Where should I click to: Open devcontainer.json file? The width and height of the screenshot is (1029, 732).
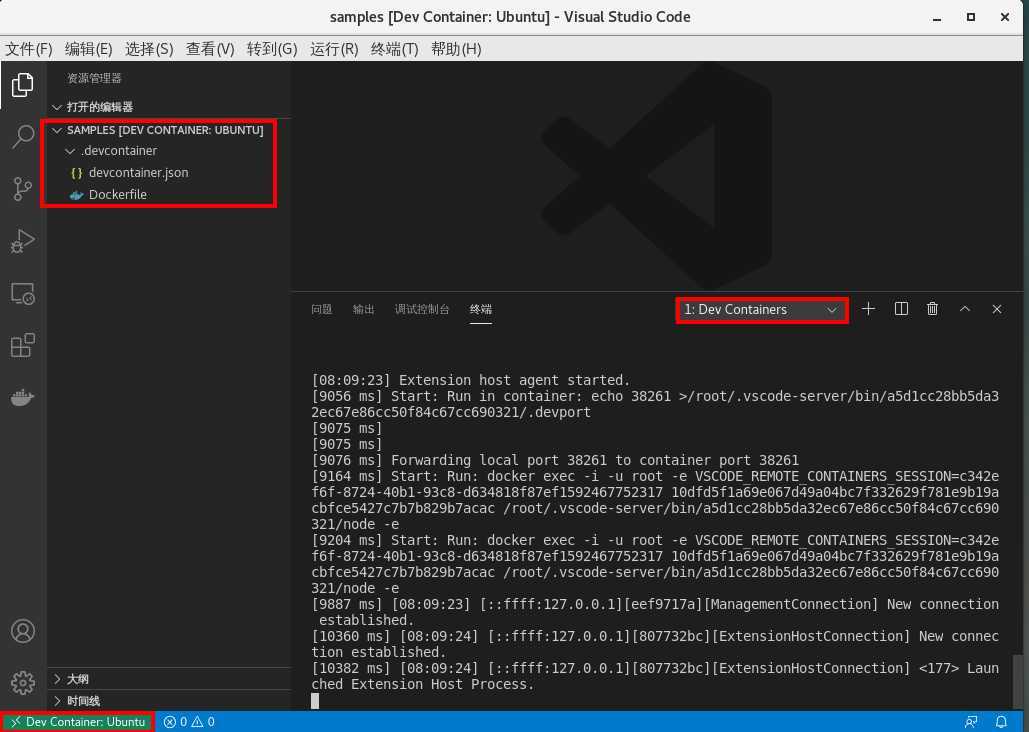169,173
